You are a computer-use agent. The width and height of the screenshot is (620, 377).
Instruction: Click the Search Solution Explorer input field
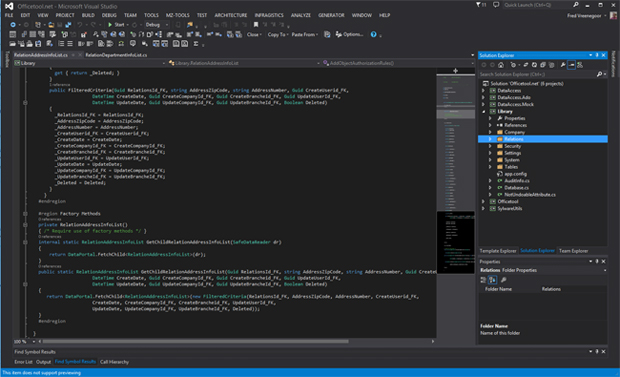tap(538, 74)
